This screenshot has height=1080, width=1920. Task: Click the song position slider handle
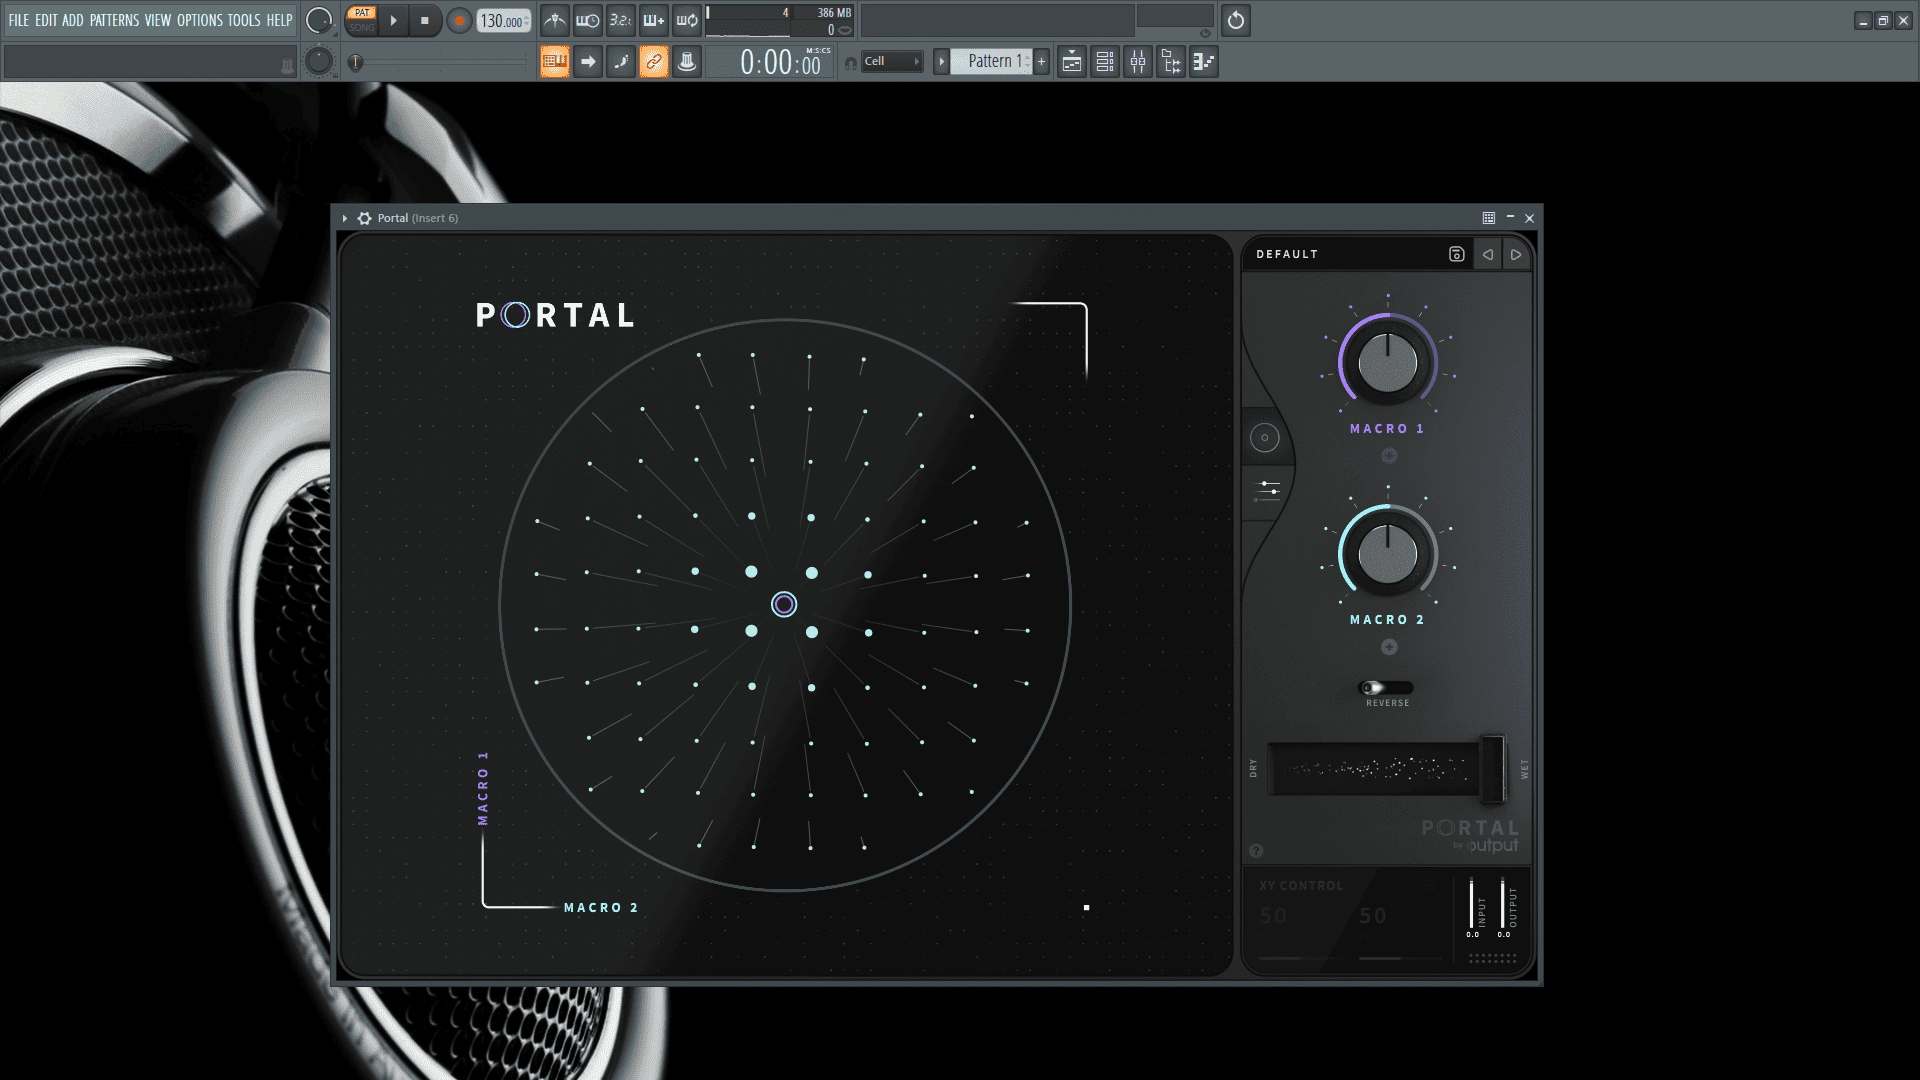point(355,62)
